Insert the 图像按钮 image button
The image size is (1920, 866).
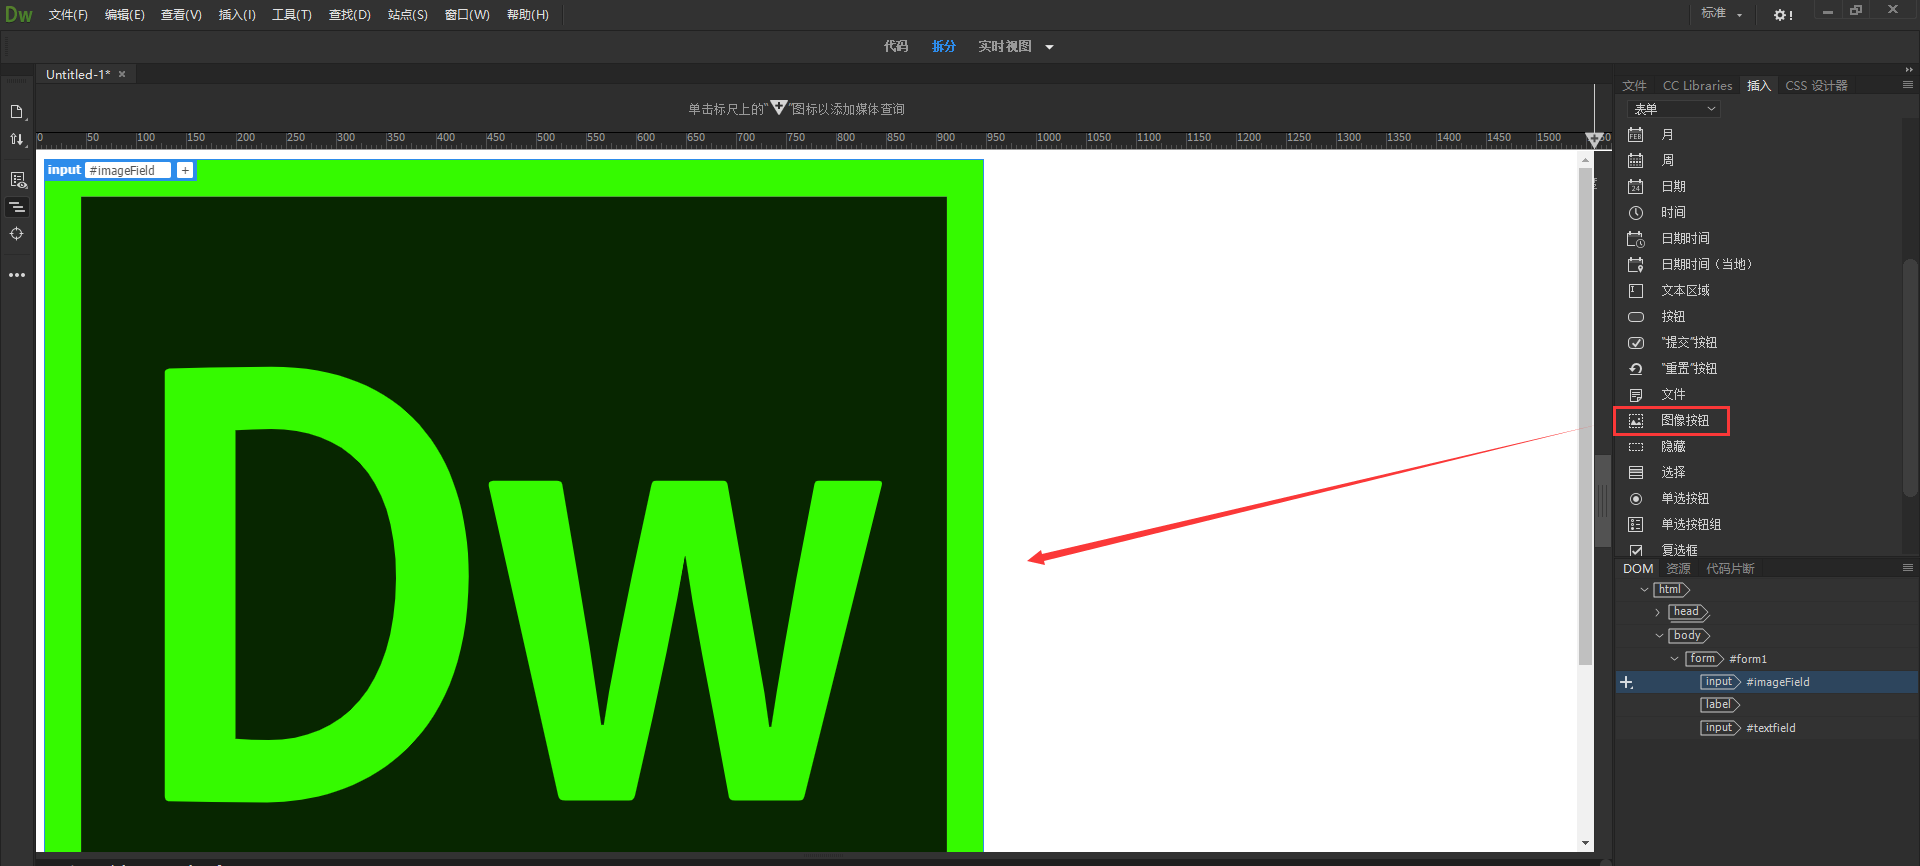pyautogui.click(x=1684, y=420)
